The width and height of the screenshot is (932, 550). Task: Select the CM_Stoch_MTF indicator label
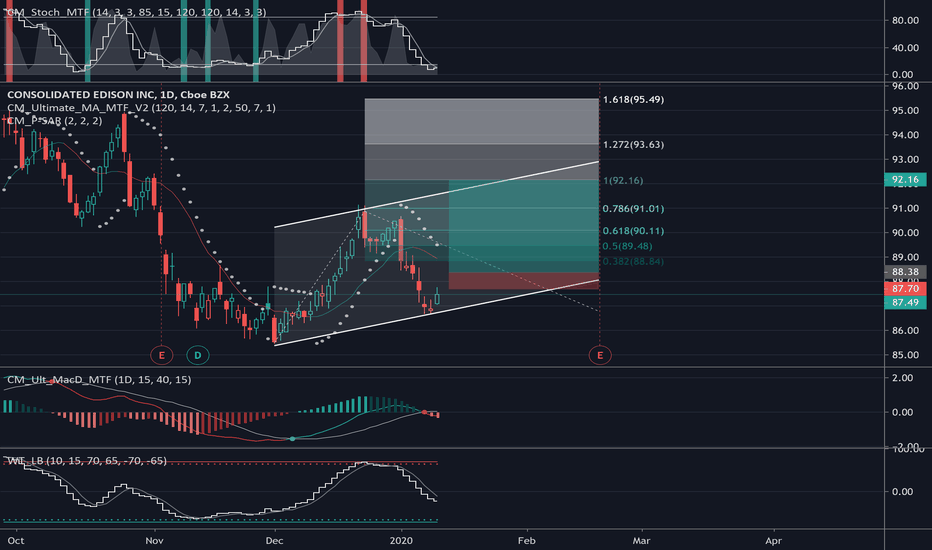(x=136, y=12)
